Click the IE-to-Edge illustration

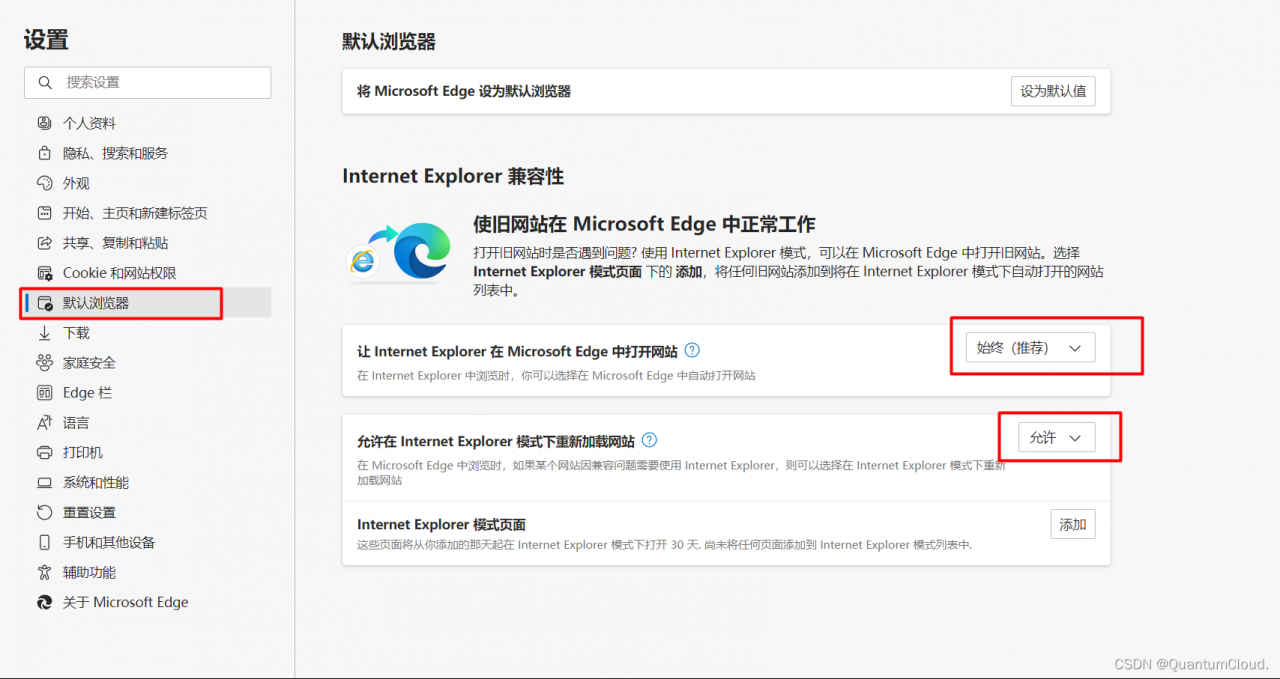pos(399,250)
